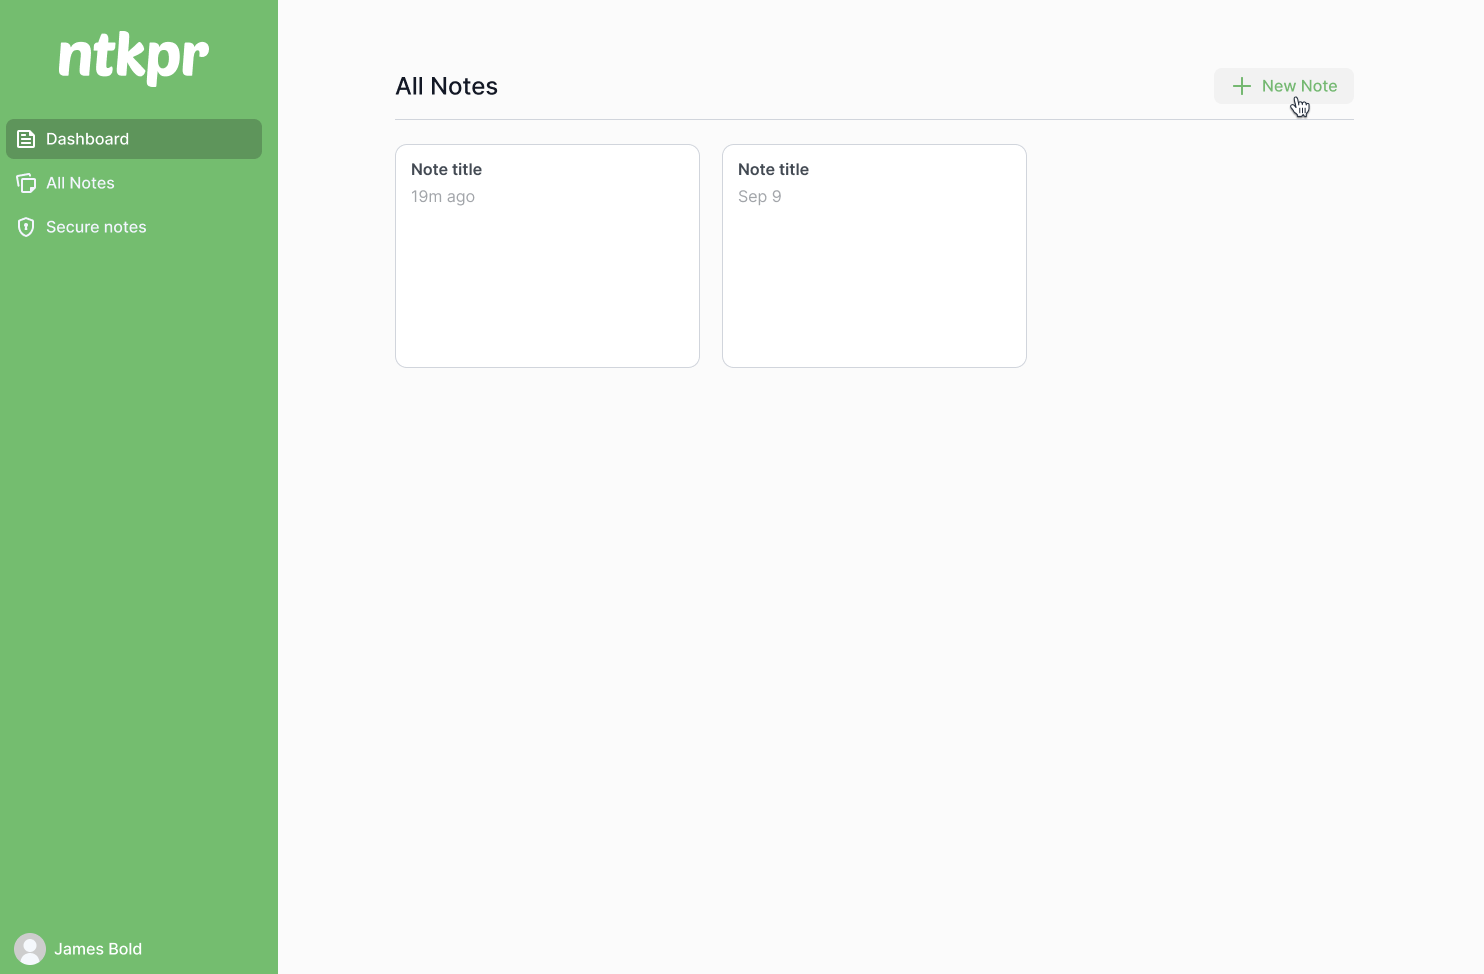Click the "19m ago" timestamp
Screen dimensions: 1484x974
coord(443,196)
